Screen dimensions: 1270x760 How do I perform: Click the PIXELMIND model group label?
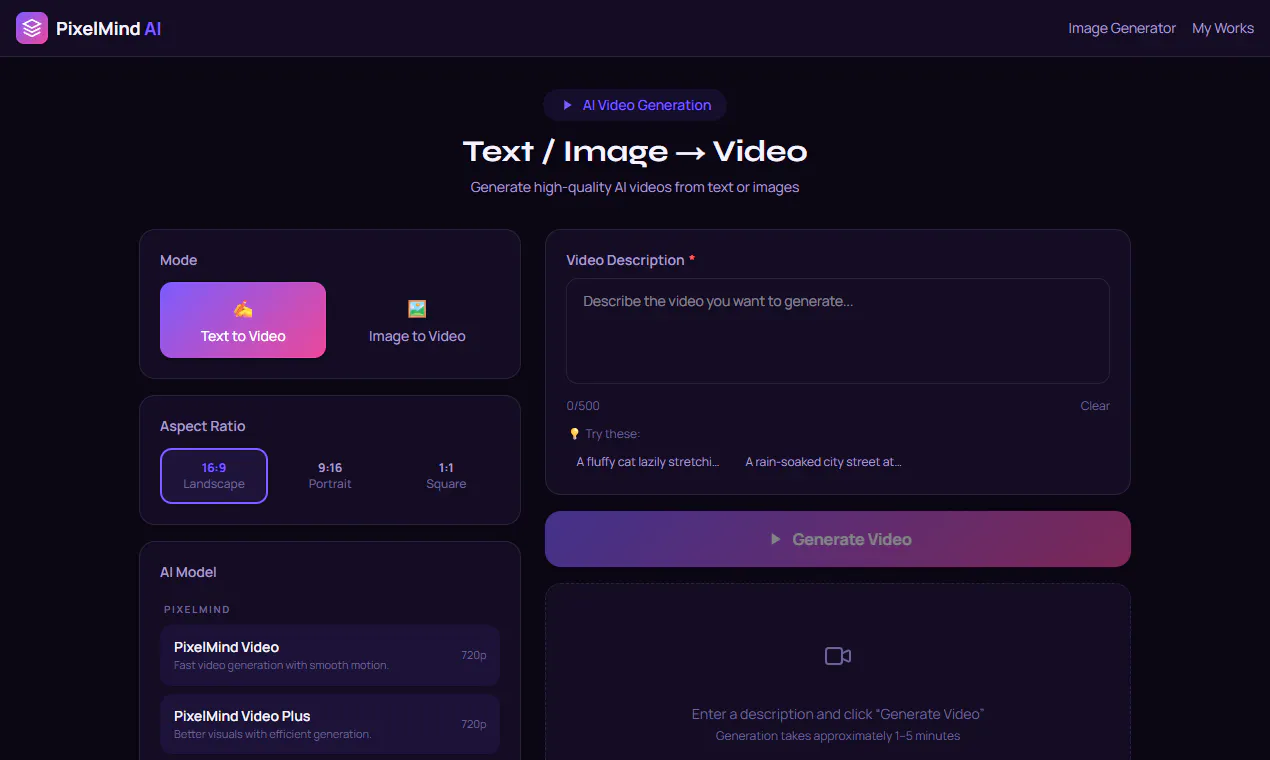tap(197, 609)
